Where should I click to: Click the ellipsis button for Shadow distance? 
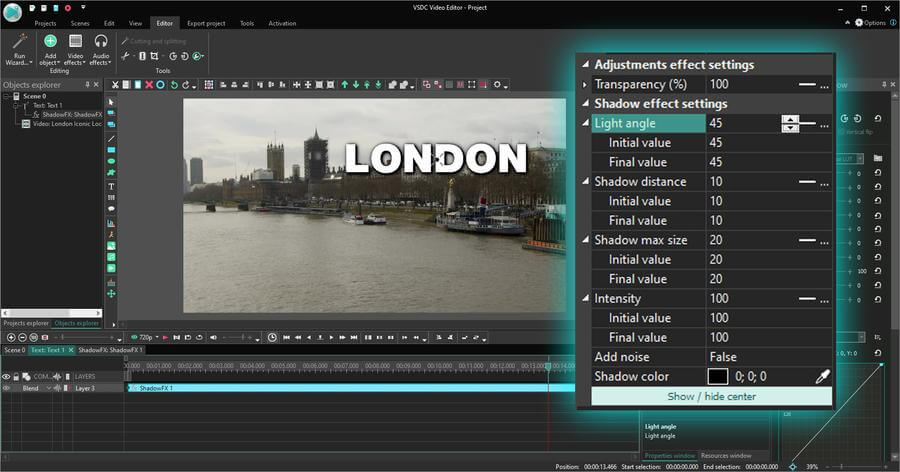[x=824, y=183]
